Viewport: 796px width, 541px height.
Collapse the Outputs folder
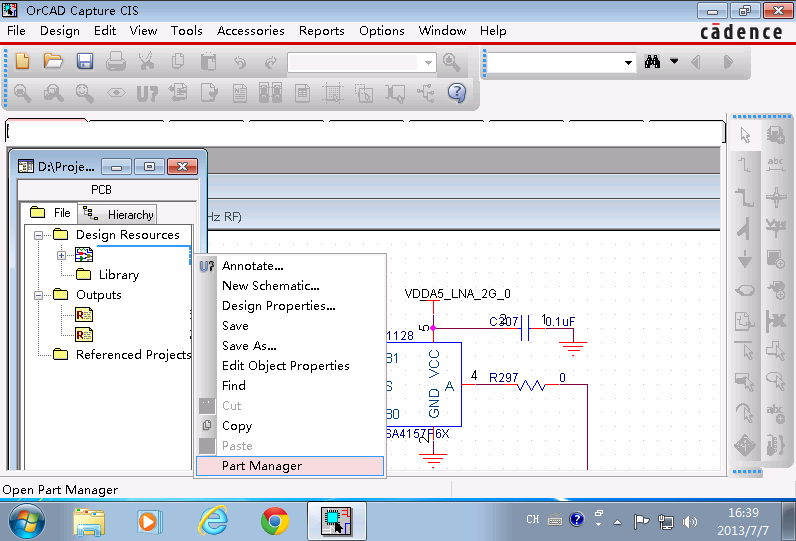point(38,295)
